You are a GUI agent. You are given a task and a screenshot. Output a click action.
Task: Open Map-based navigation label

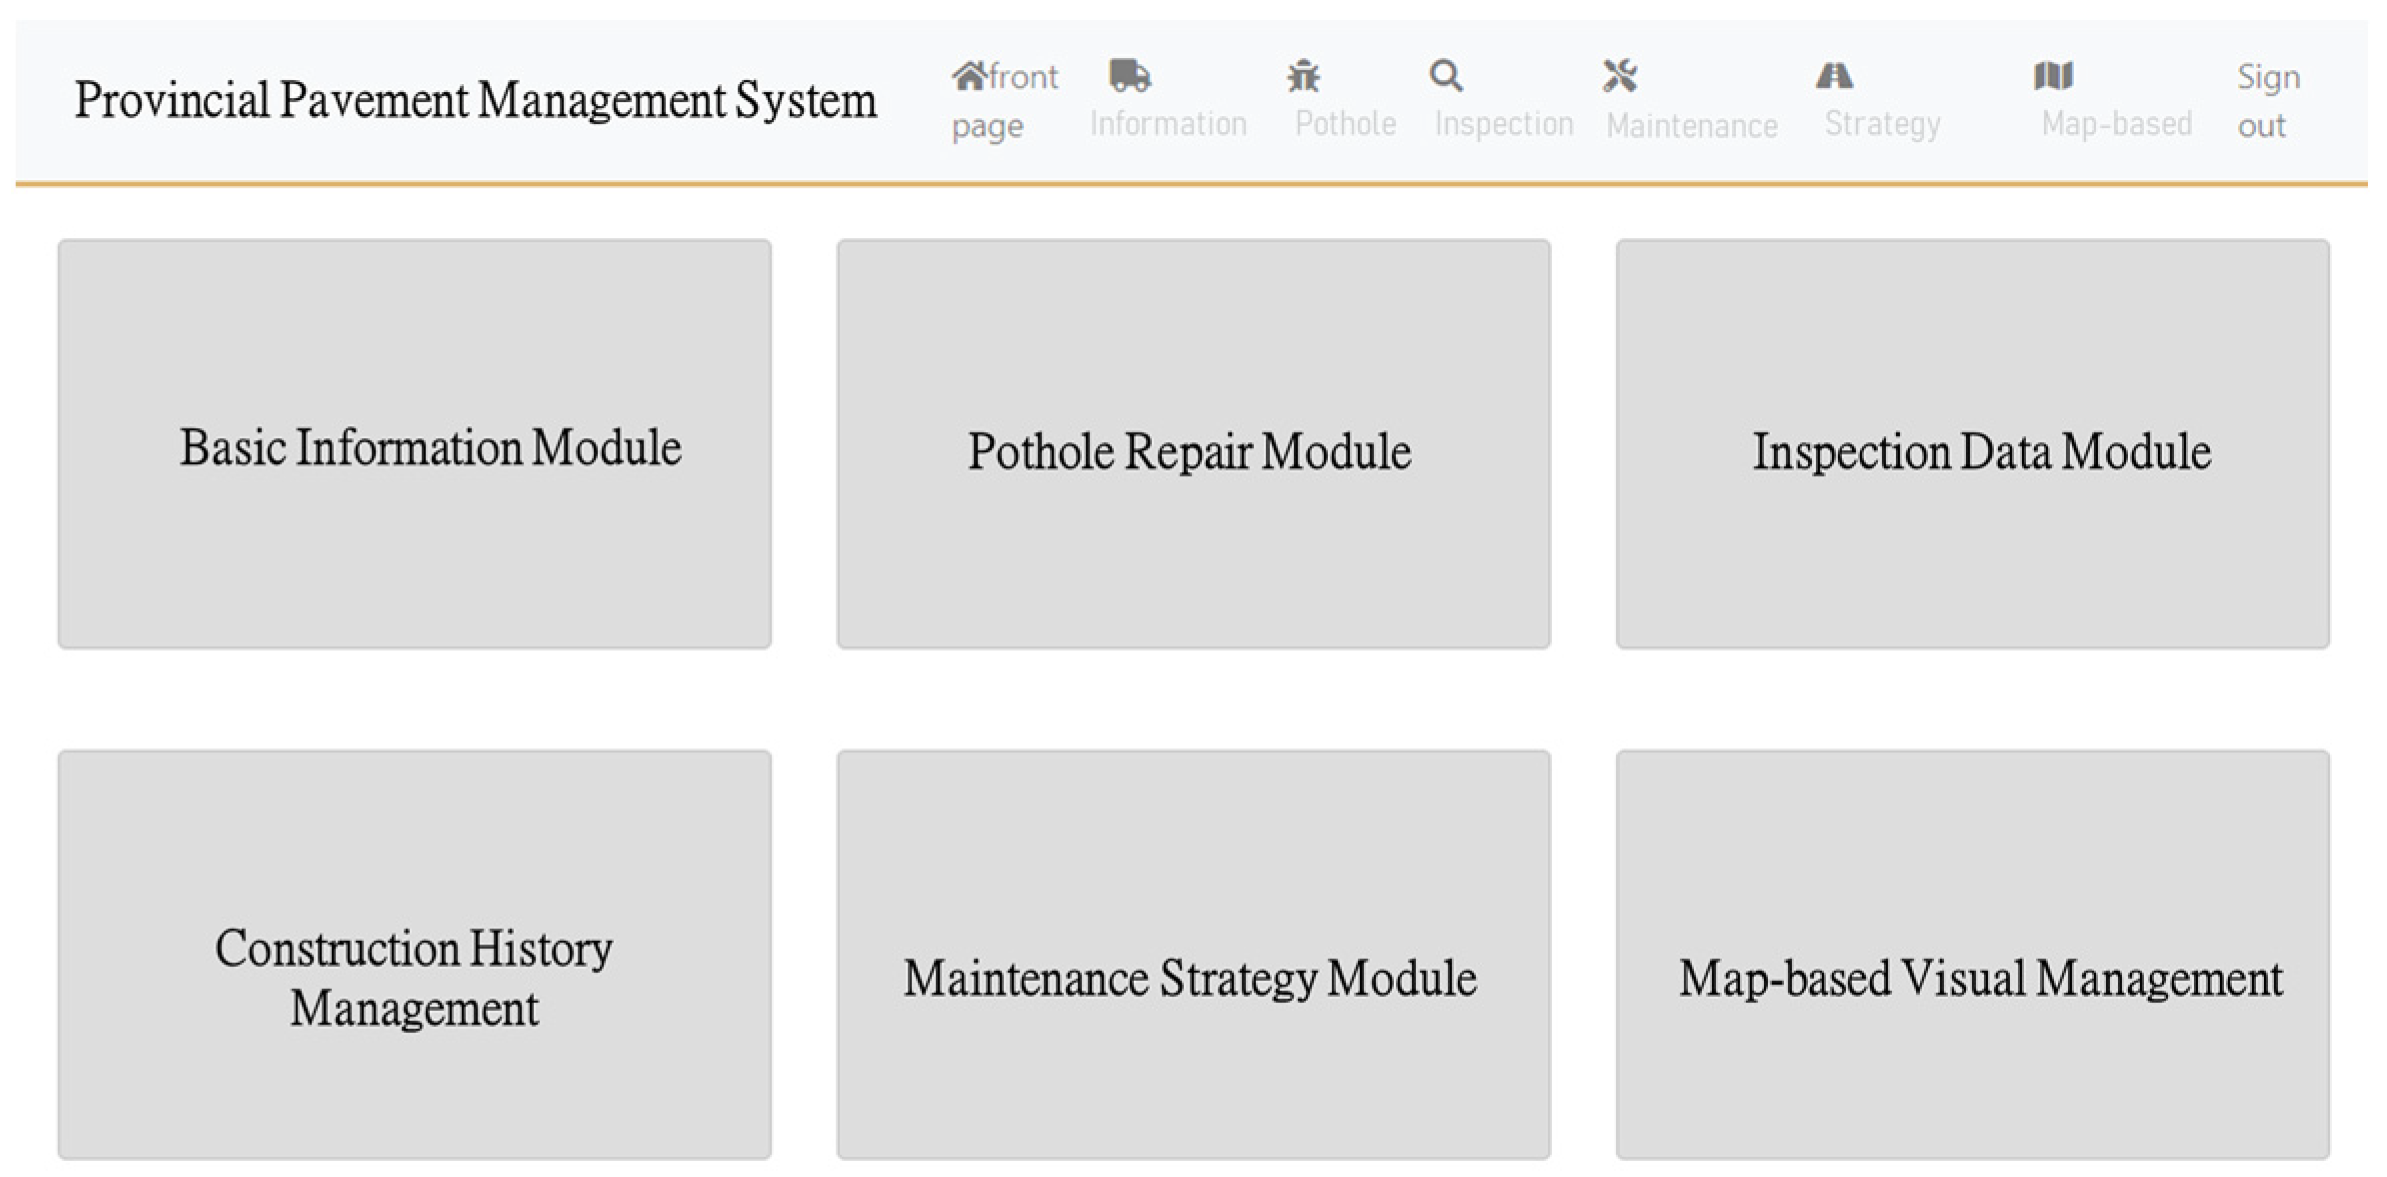(x=2116, y=124)
